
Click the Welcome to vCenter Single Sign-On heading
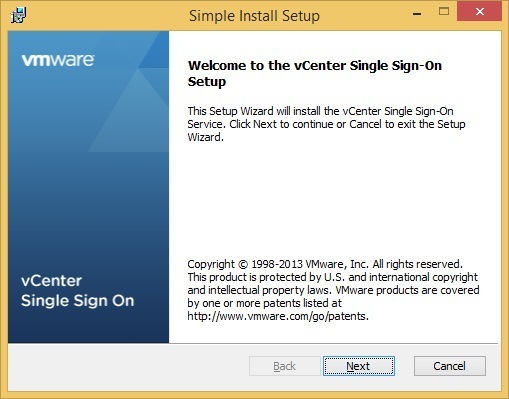pyautogui.click(x=315, y=73)
